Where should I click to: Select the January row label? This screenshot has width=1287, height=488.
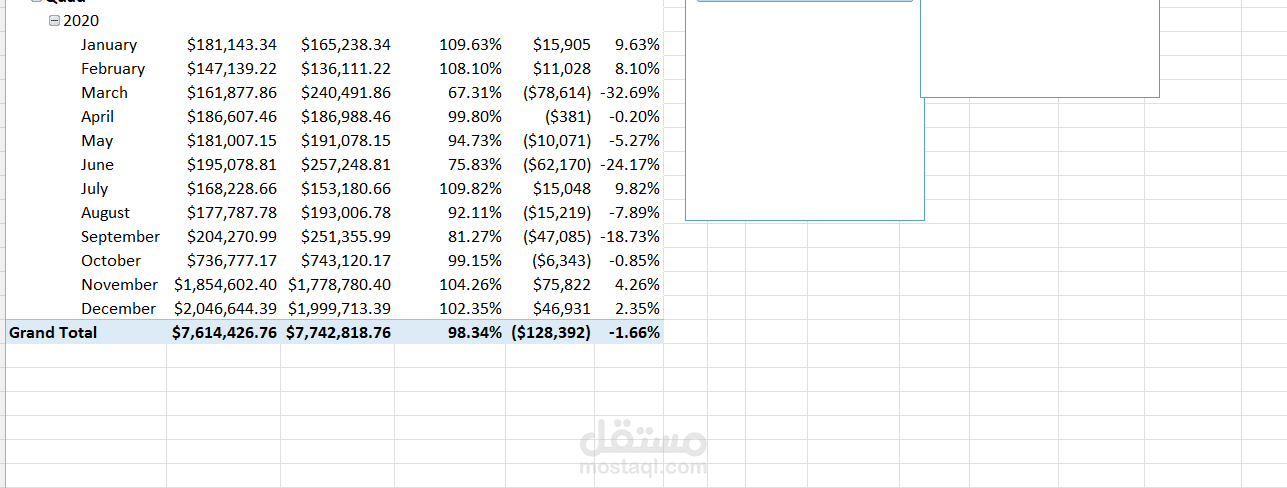(x=109, y=45)
